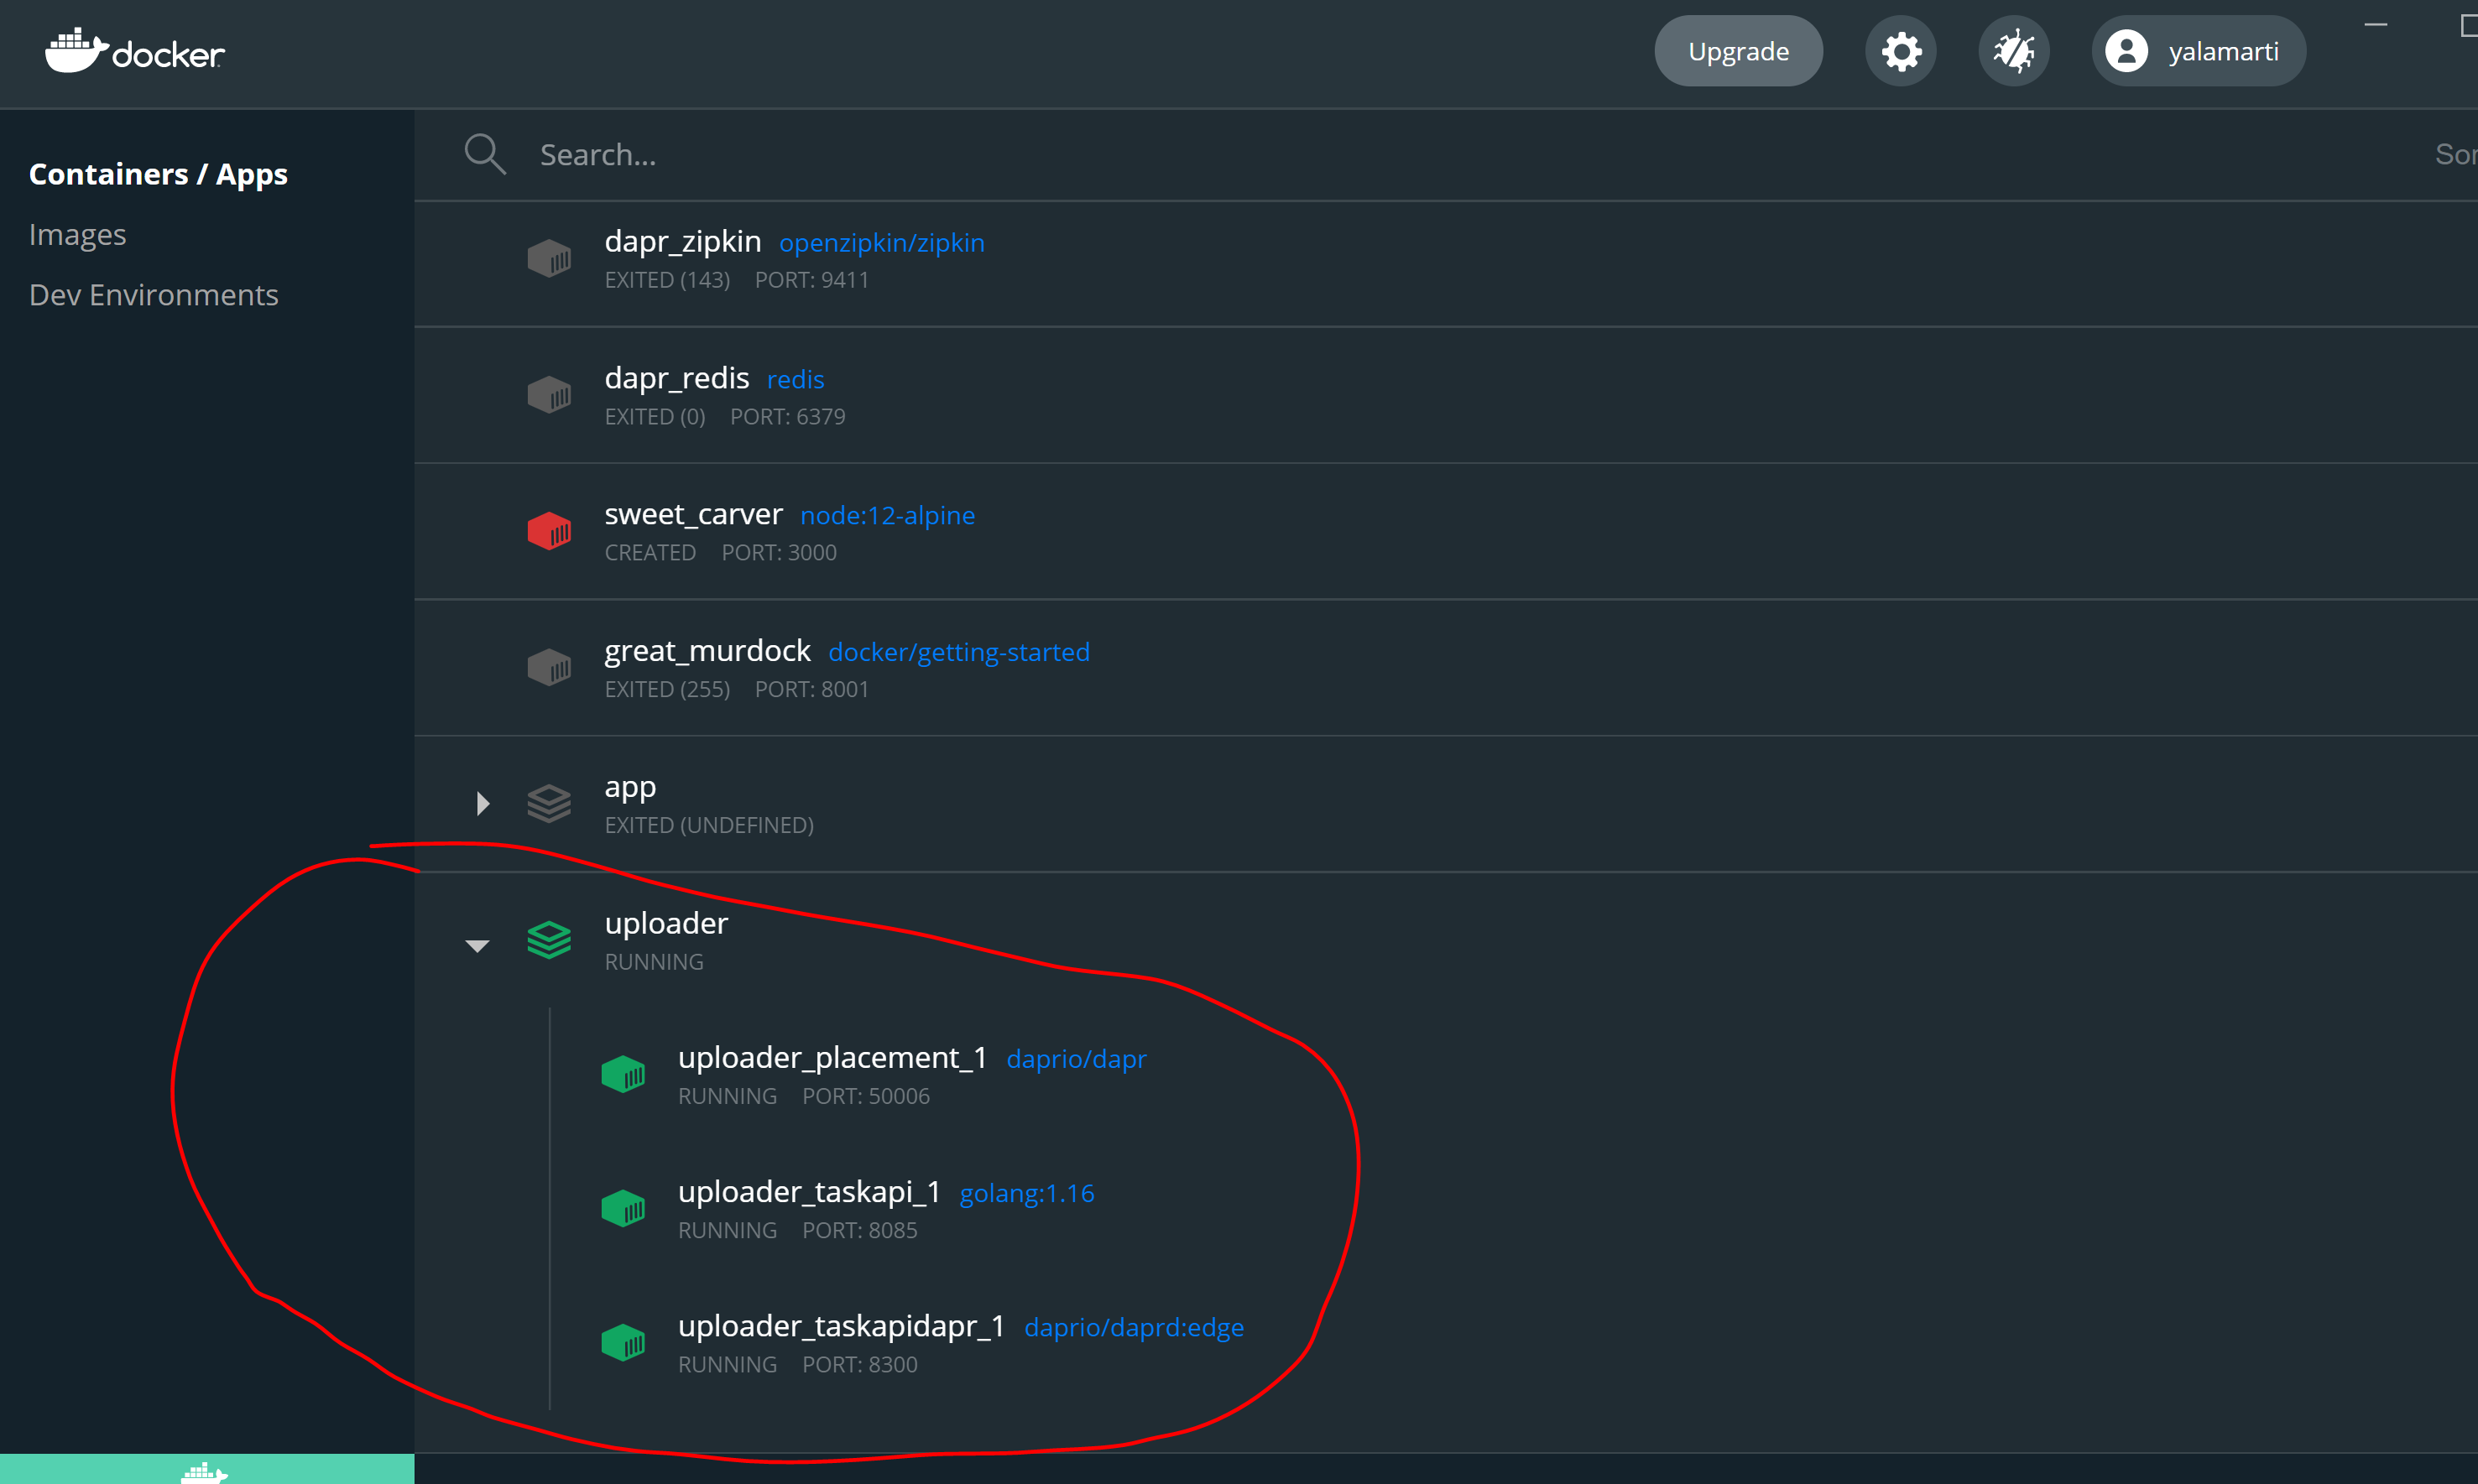Click the whale icon in bottom status bar
The width and height of the screenshot is (2478, 1484).
click(x=205, y=1471)
